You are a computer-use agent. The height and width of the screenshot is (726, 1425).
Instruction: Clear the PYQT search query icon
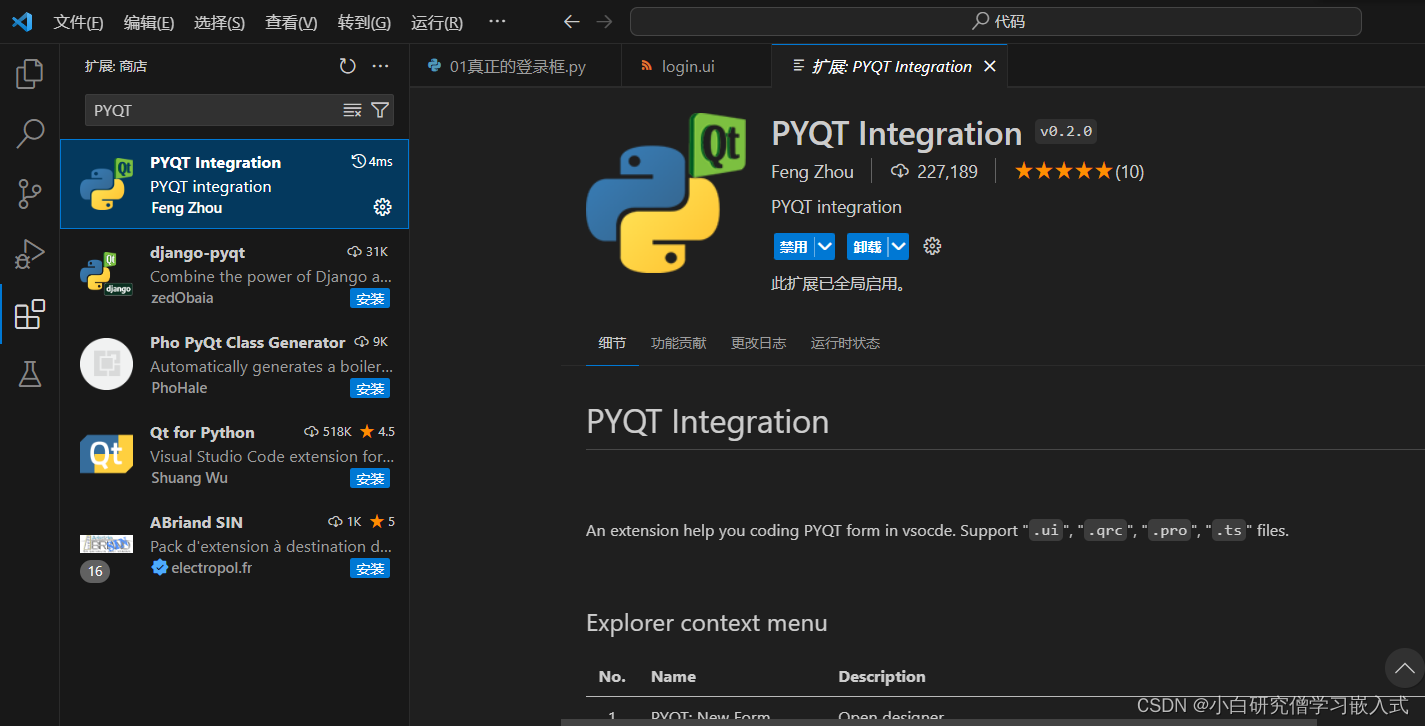352,110
